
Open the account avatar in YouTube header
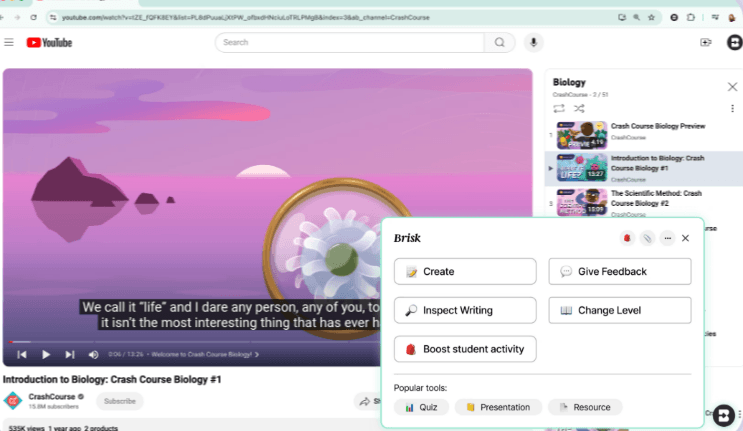coord(734,43)
